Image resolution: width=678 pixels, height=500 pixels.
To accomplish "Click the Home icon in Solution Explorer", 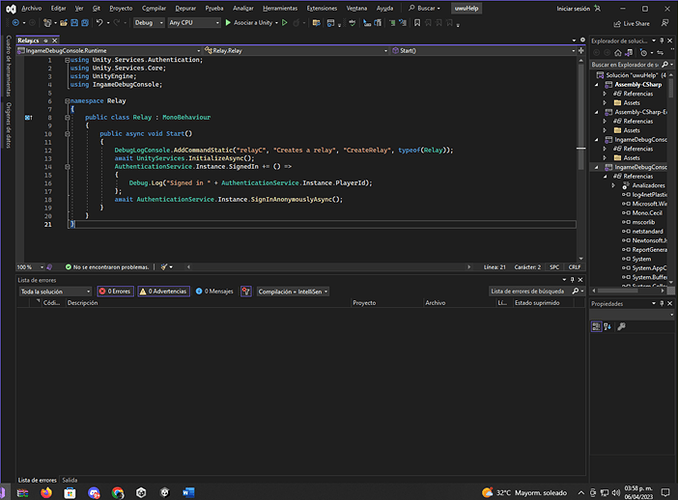I will tap(618, 53).
